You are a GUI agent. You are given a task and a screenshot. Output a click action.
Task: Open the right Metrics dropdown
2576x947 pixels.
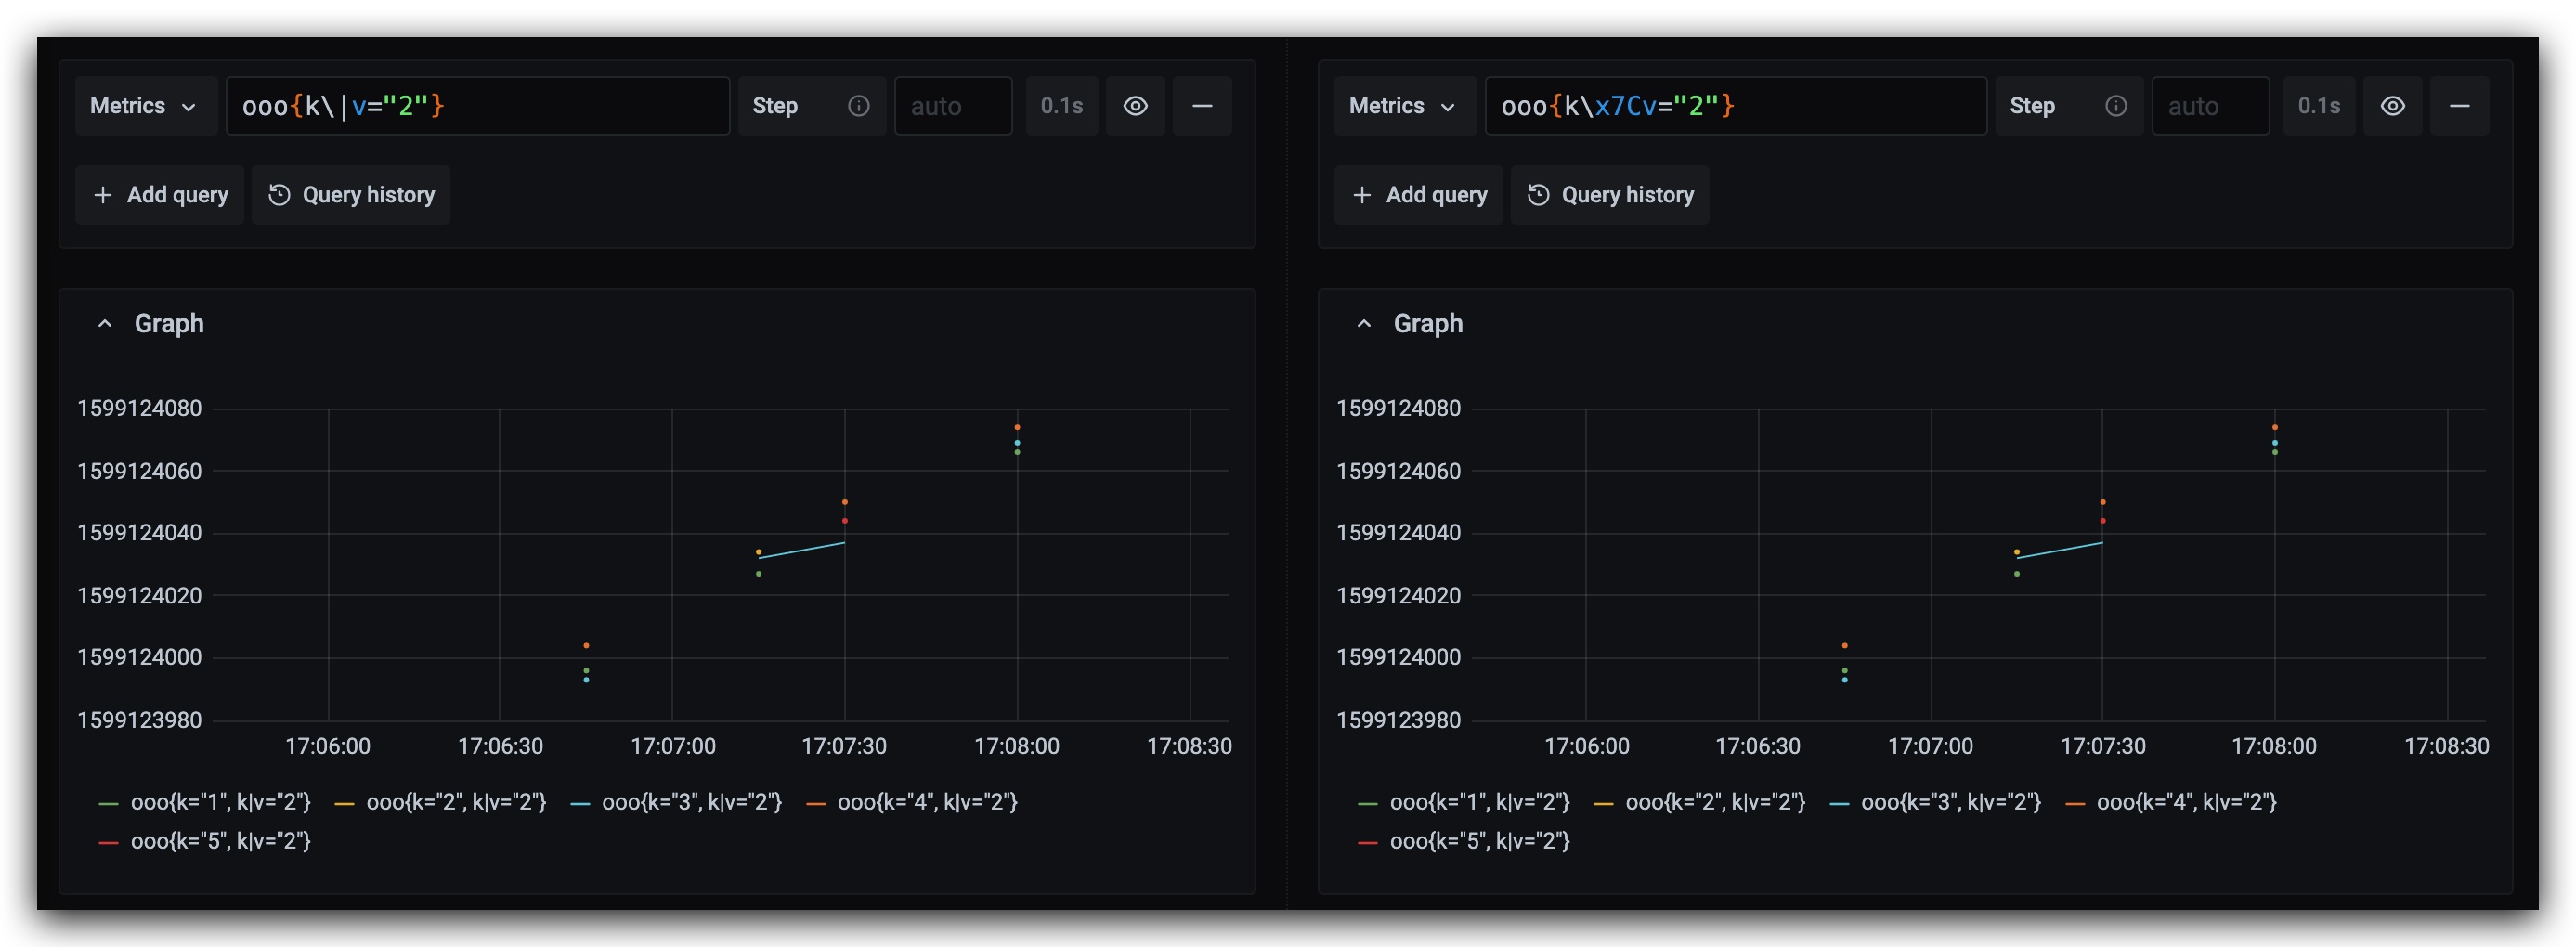[x=1404, y=106]
